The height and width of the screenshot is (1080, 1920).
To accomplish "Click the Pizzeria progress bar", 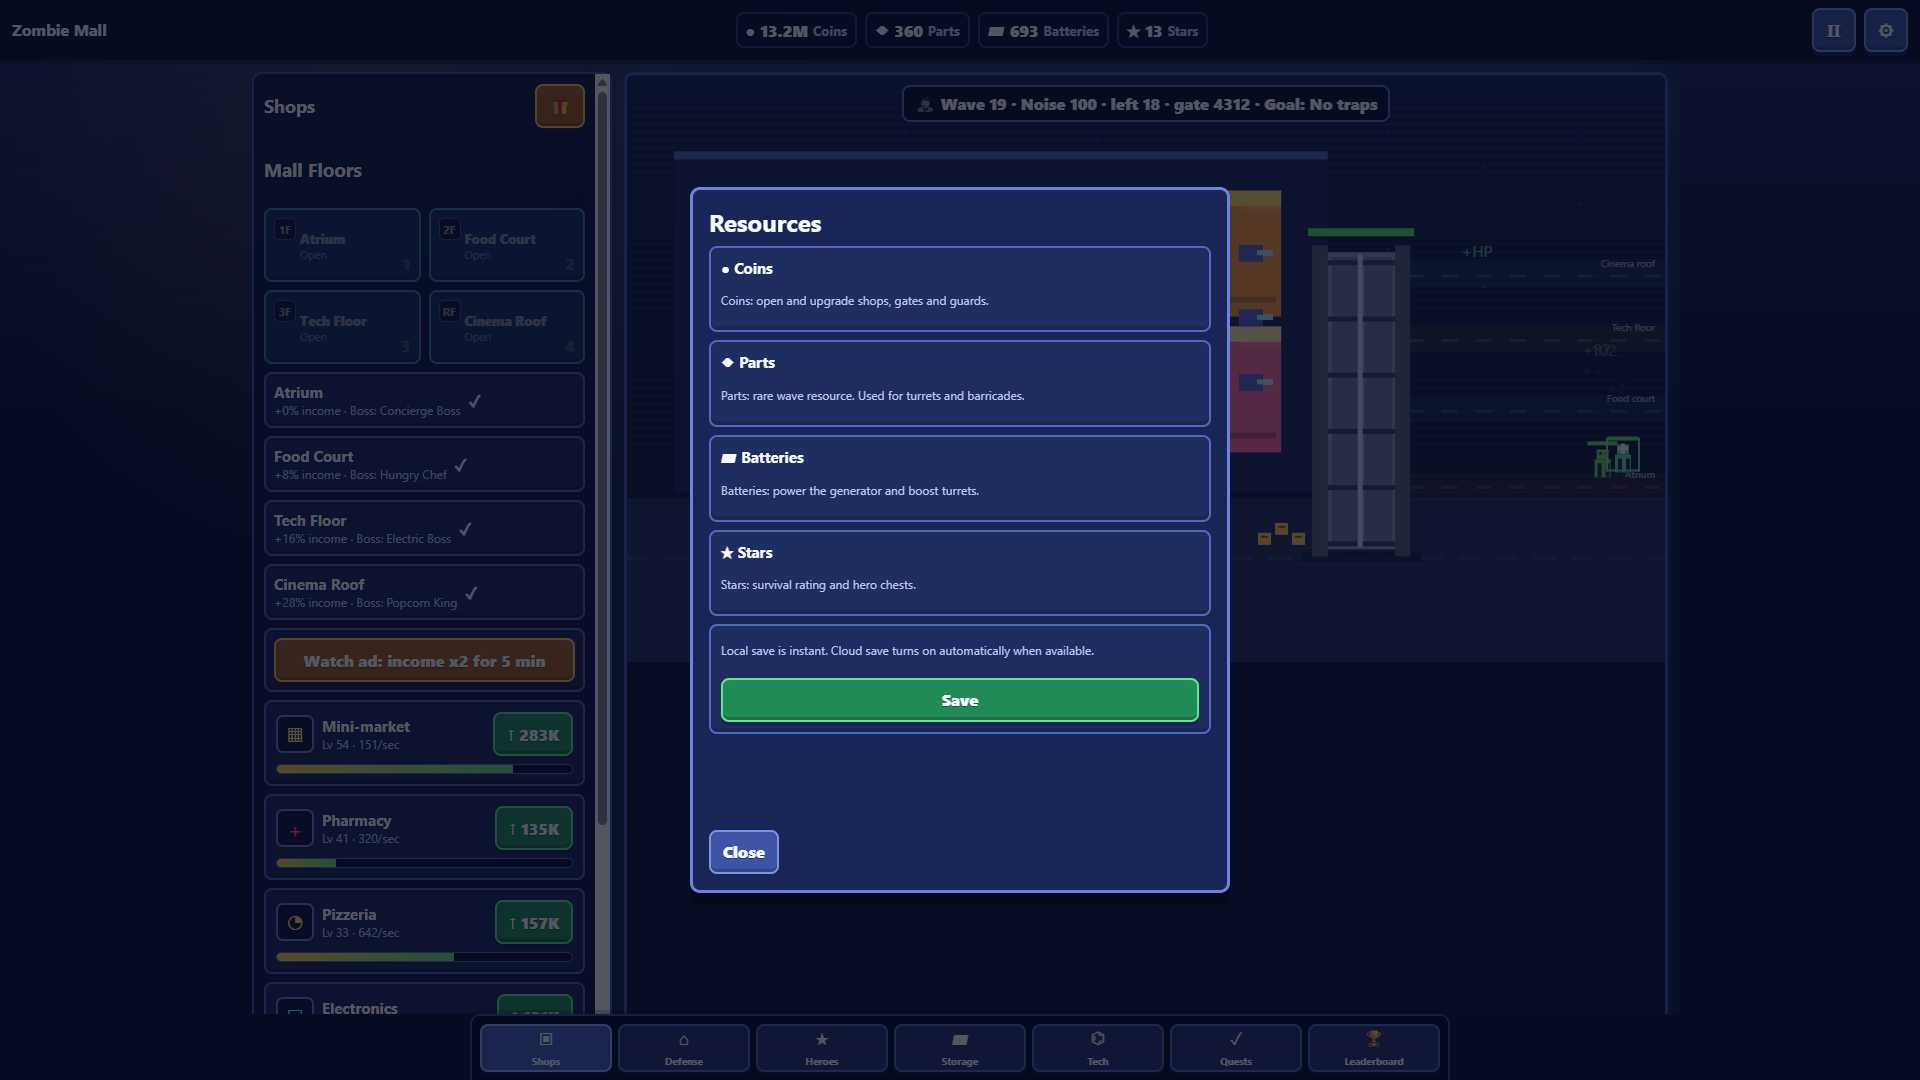I will point(424,957).
